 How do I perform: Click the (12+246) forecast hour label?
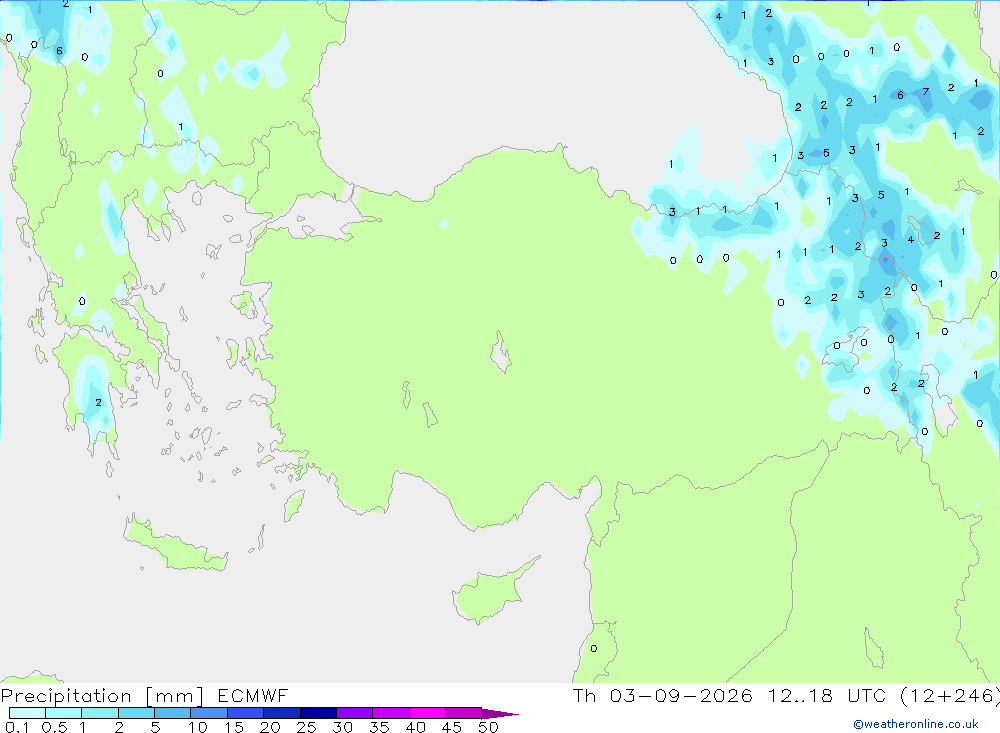[950, 696]
